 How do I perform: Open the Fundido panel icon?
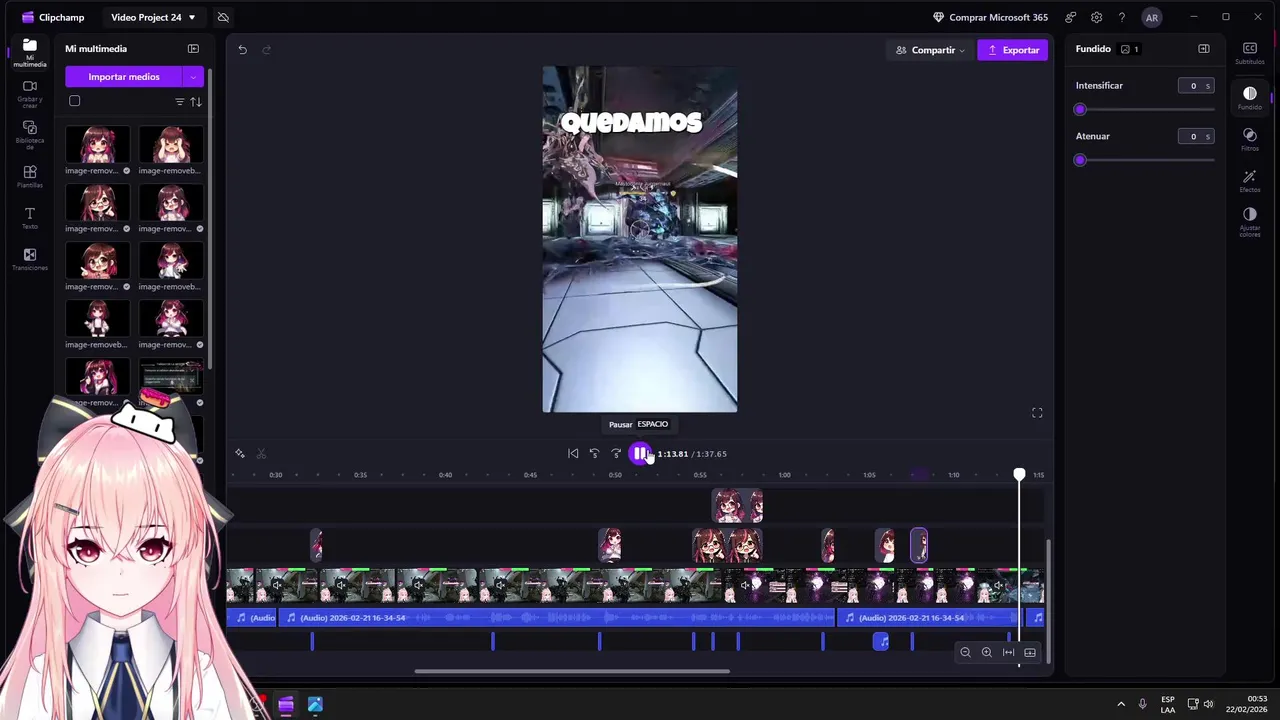coord(1250,98)
